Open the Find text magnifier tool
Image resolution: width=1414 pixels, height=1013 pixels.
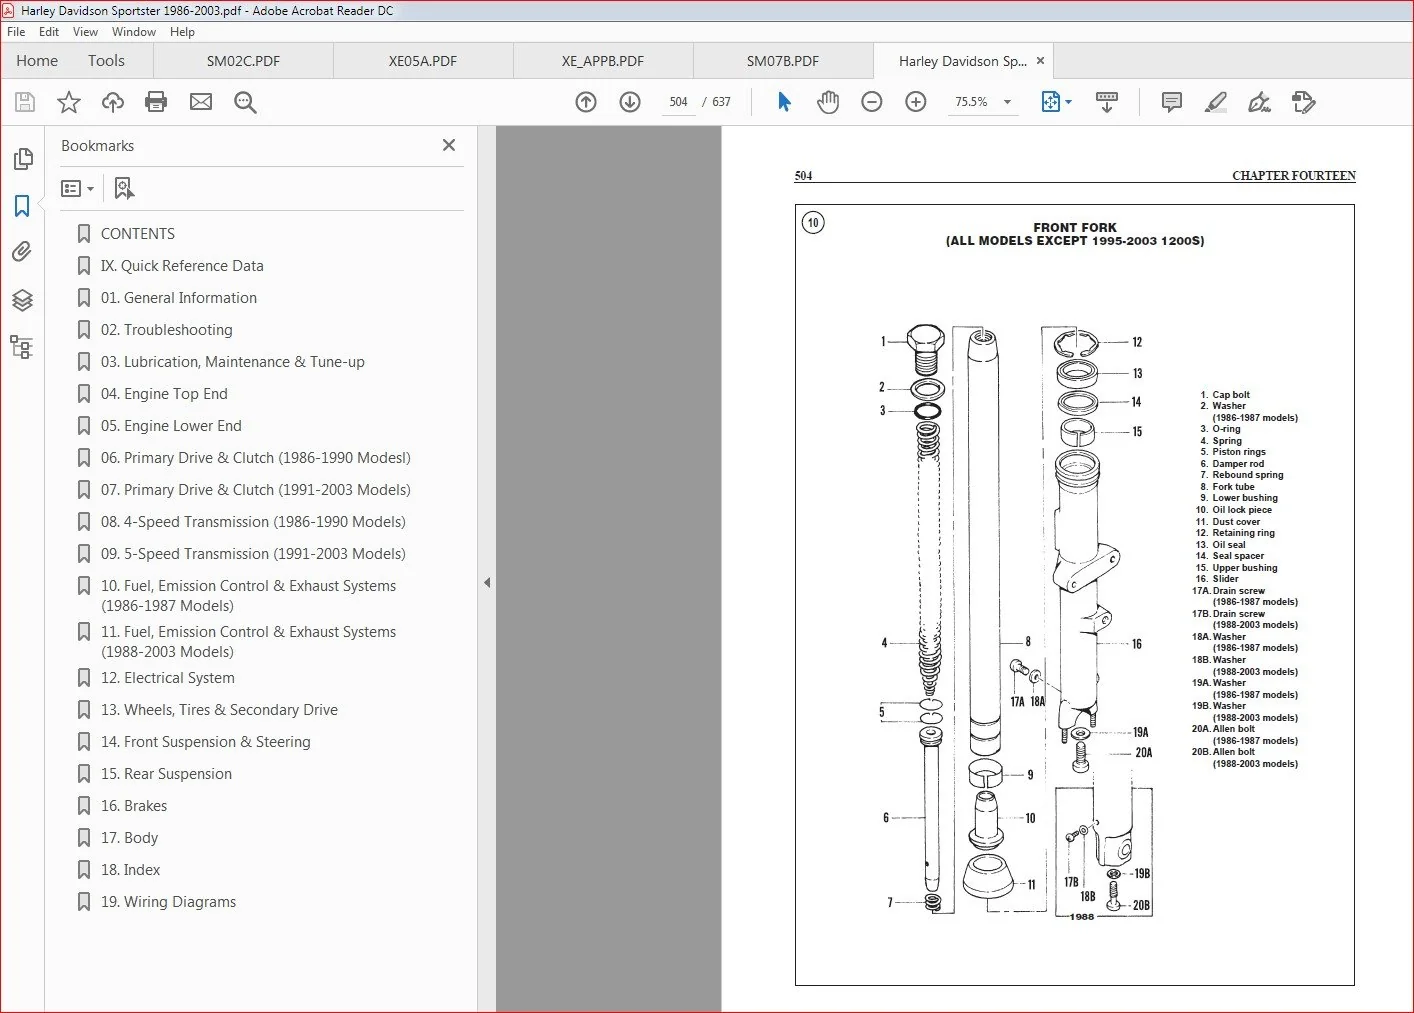pyautogui.click(x=245, y=102)
